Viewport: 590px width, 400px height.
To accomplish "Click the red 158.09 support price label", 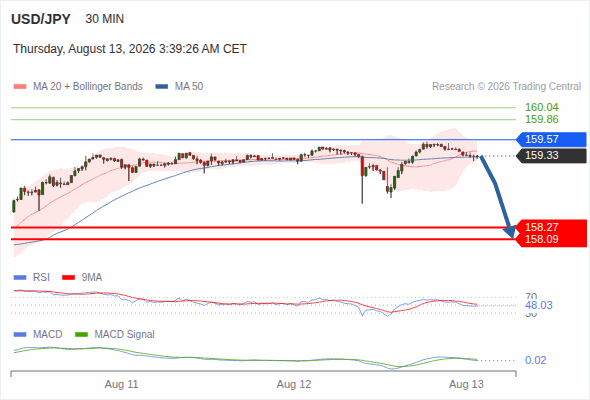I will pos(542,239).
